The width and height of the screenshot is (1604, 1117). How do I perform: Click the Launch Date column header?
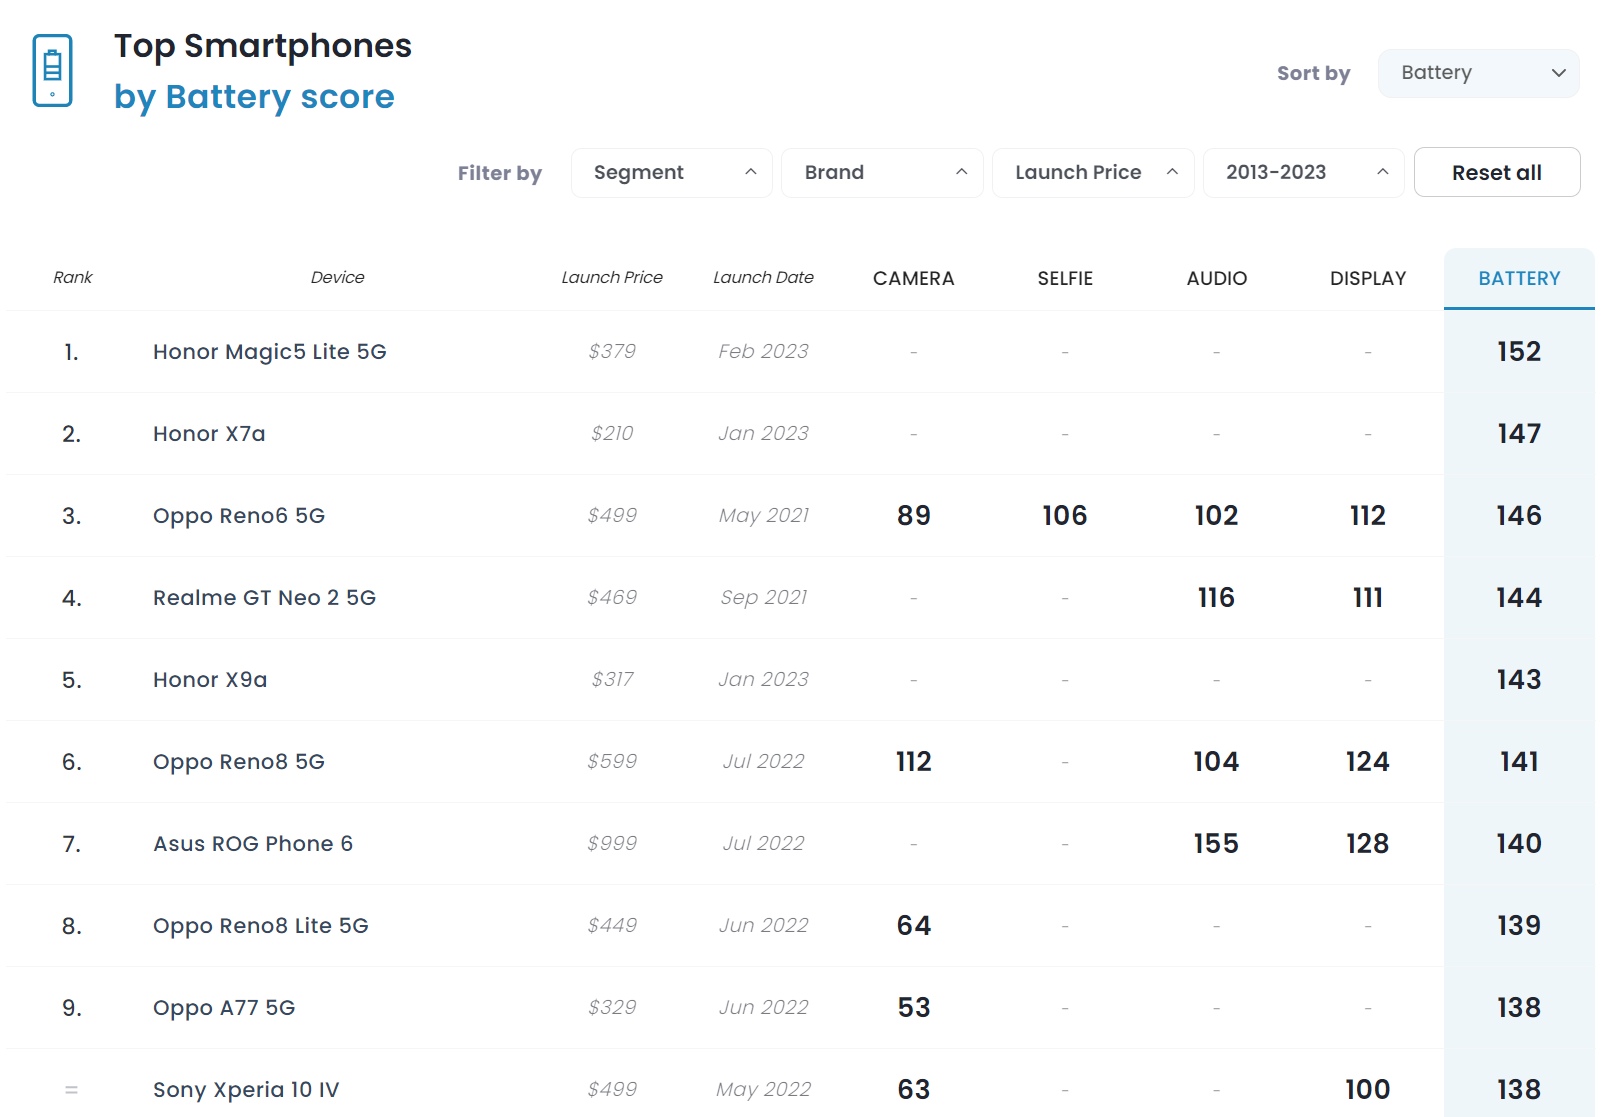coord(763,277)
